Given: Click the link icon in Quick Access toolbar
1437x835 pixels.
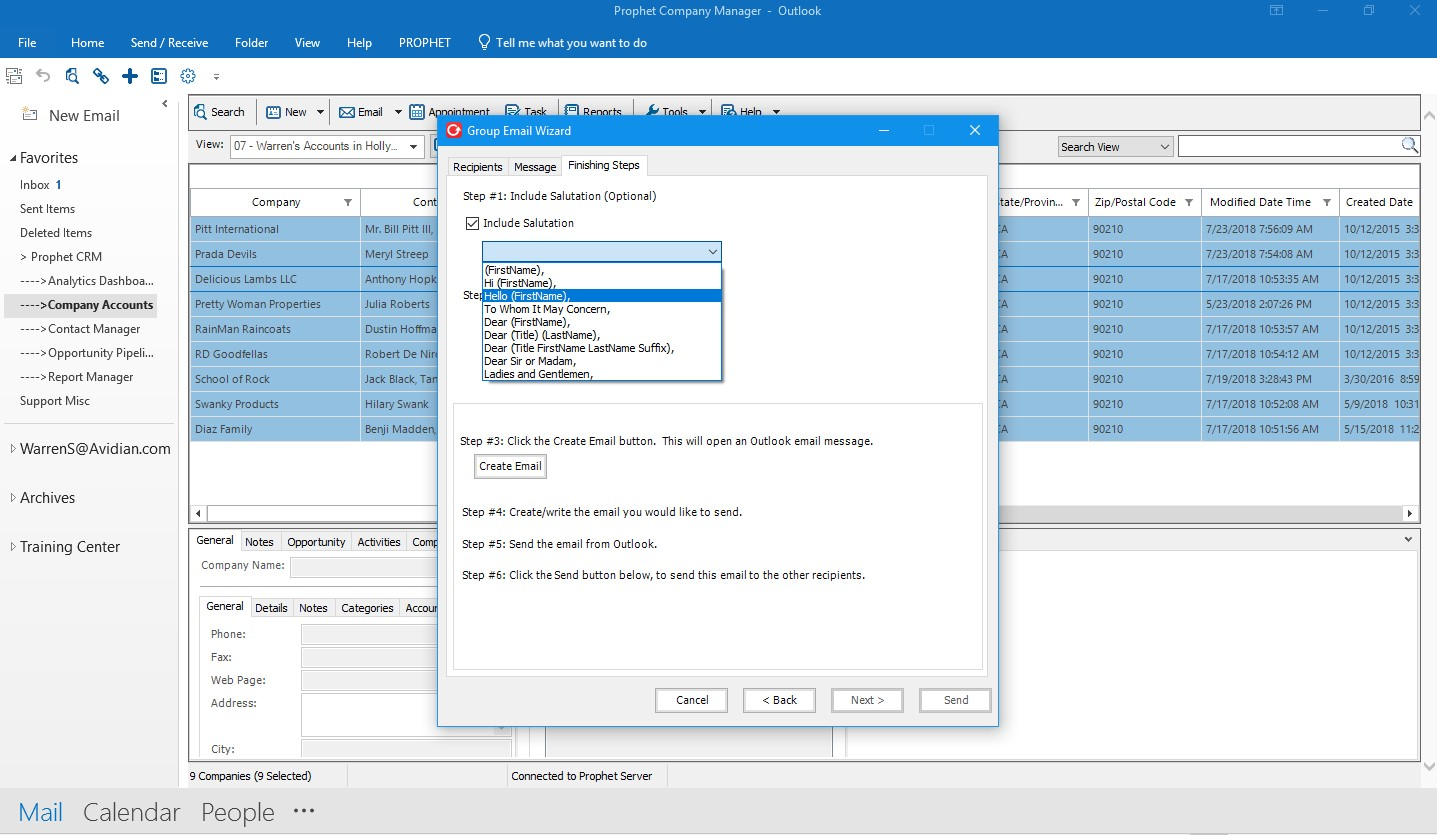Looking at the screenshot, I should (100, 76).
